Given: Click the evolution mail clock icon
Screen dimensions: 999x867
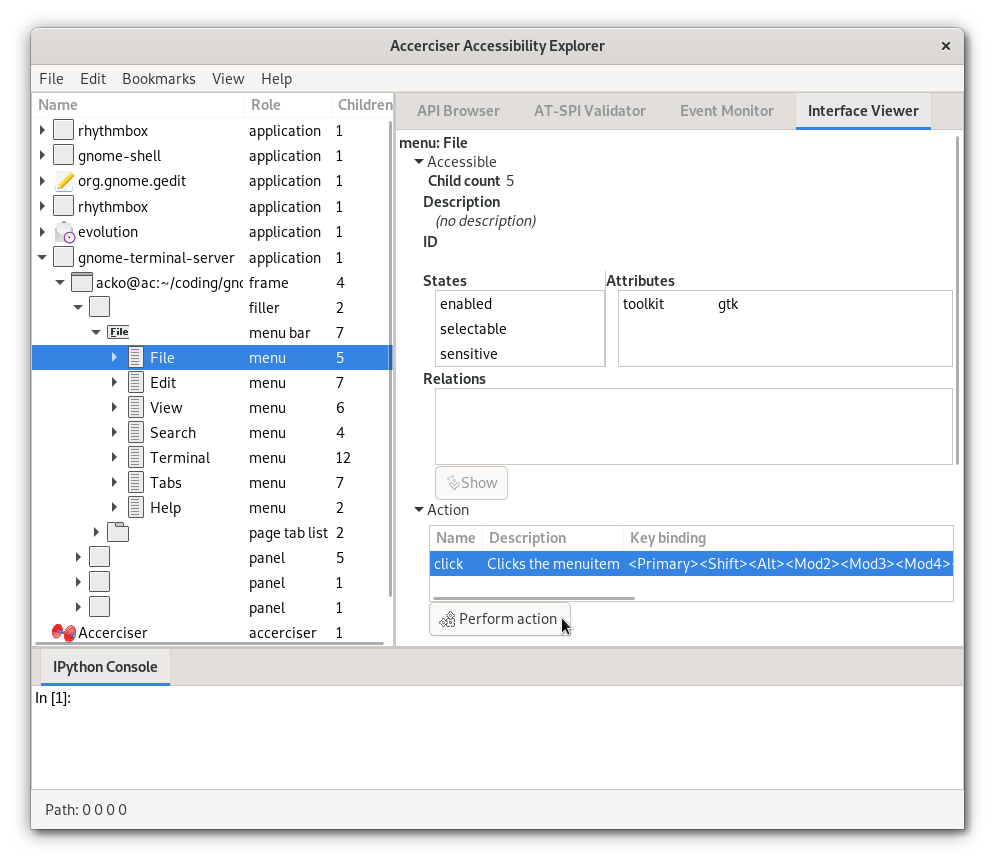Looking at the screenshot, I should pos(64,232).
